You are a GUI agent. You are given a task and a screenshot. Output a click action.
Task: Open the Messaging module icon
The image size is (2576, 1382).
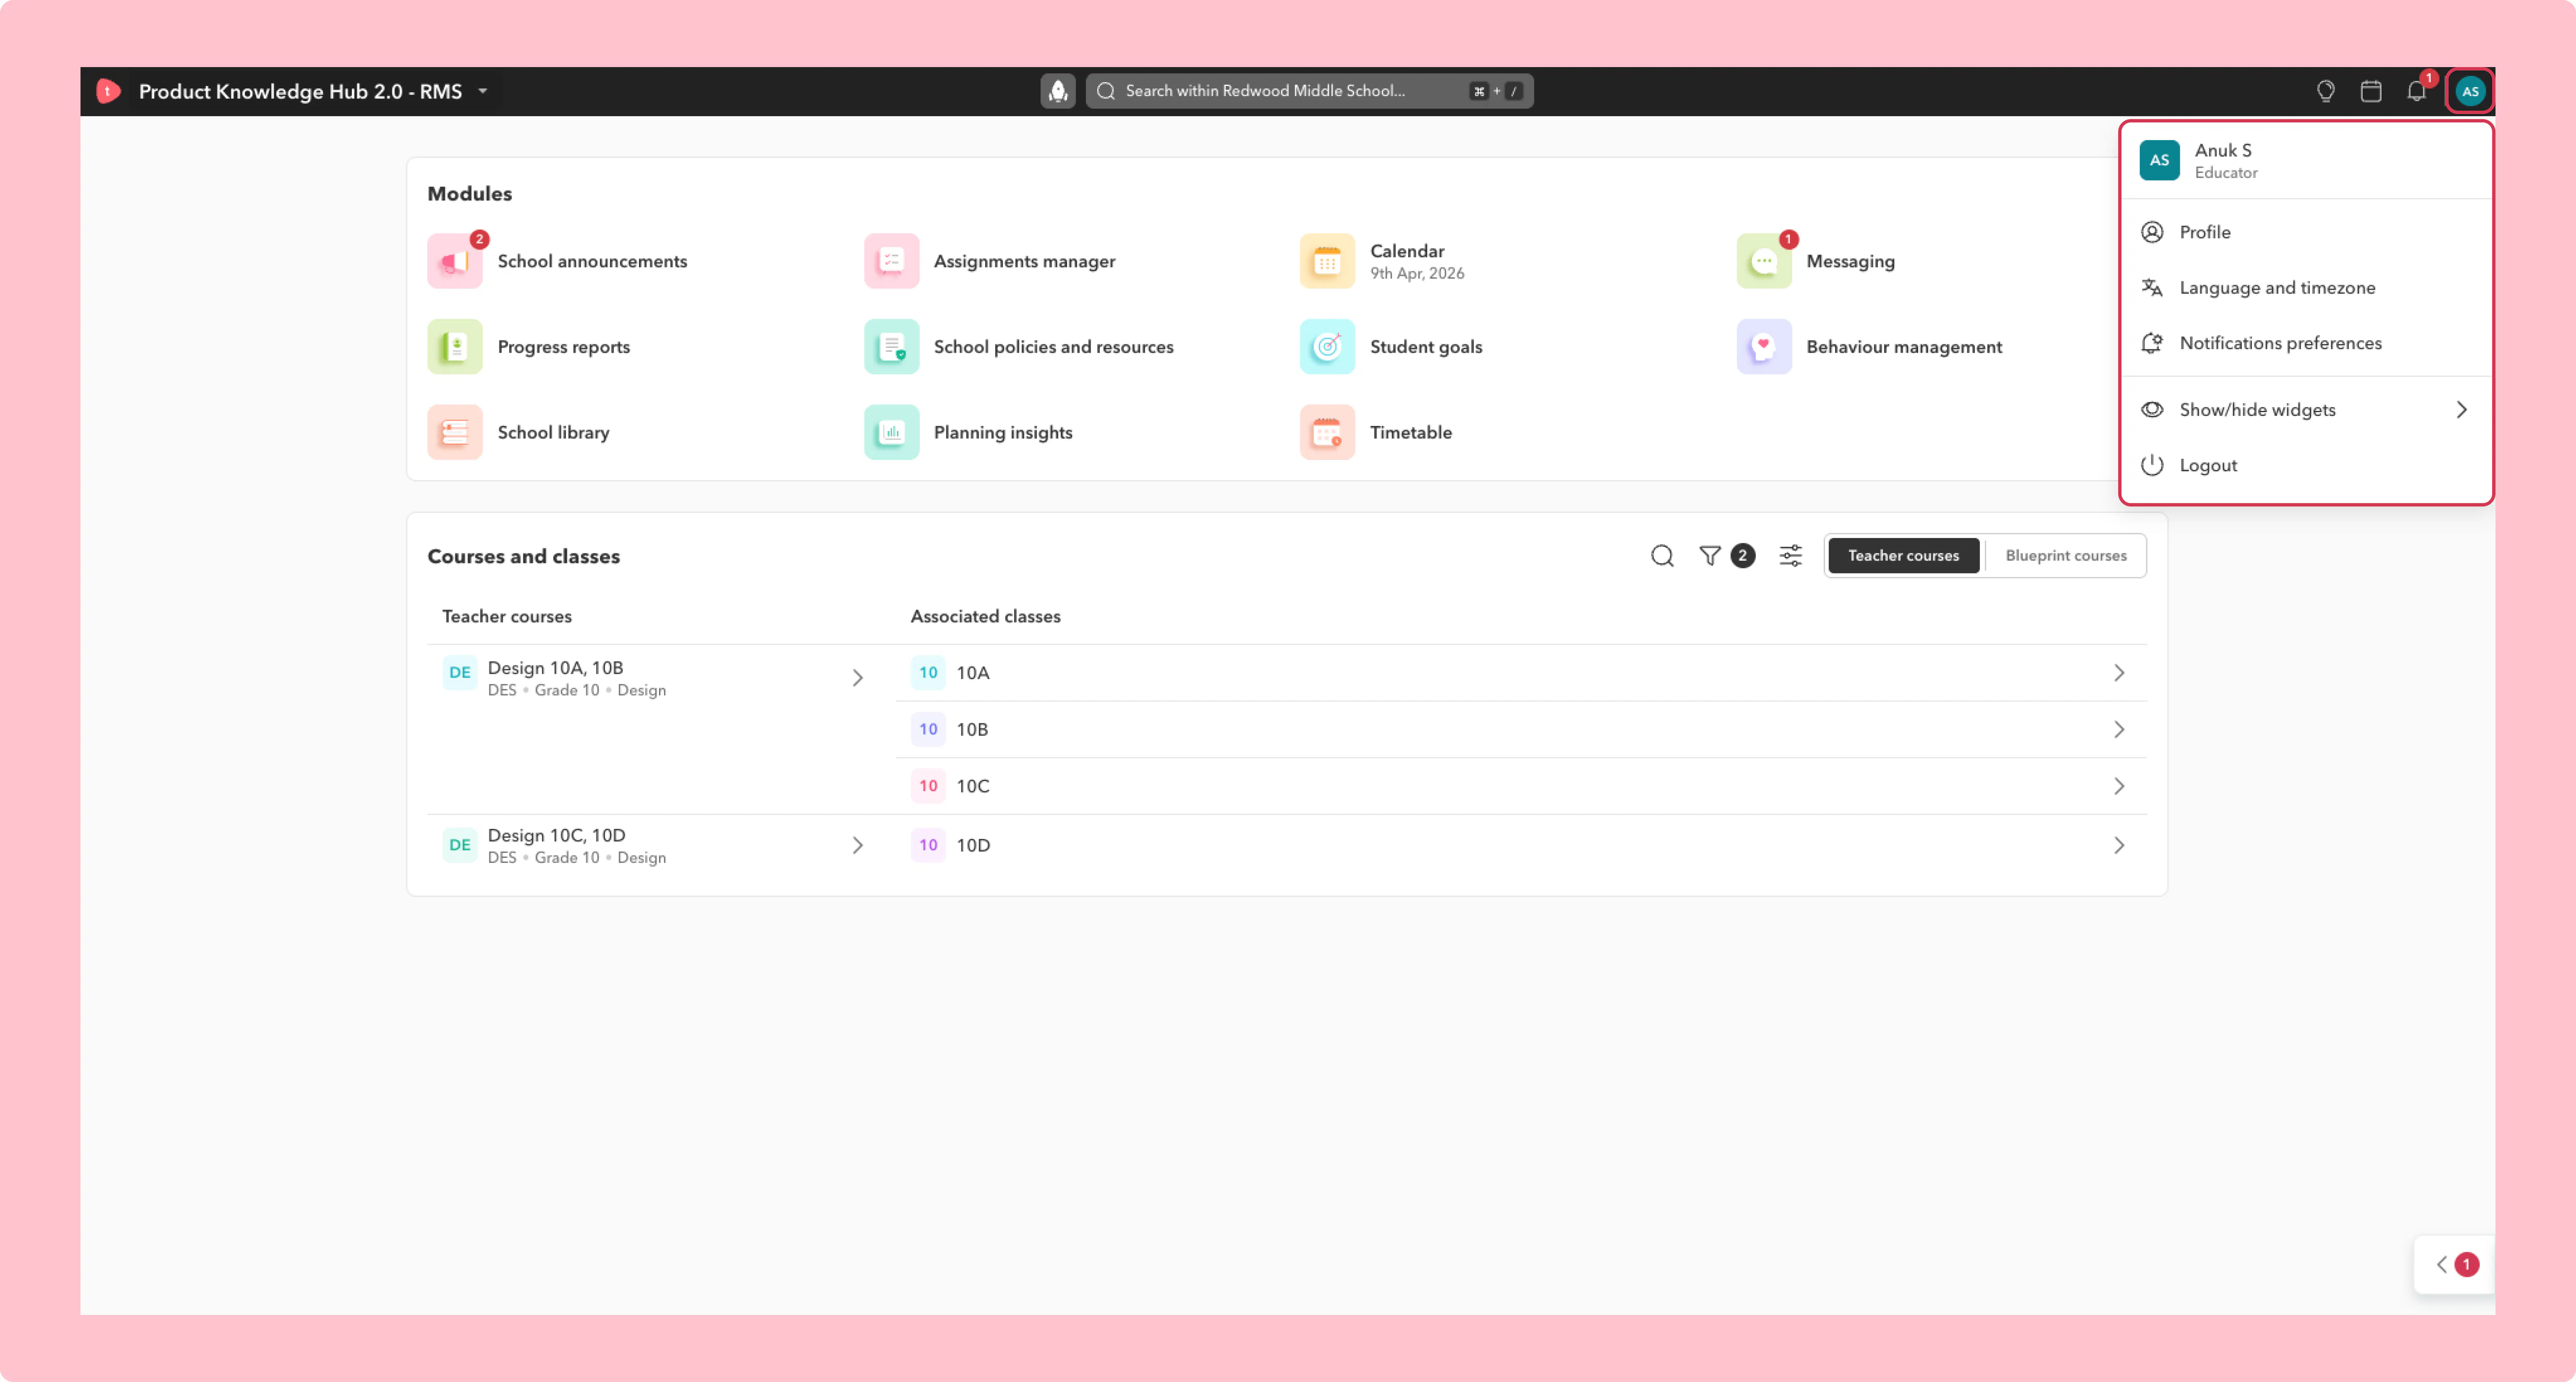pos(1764,261)
